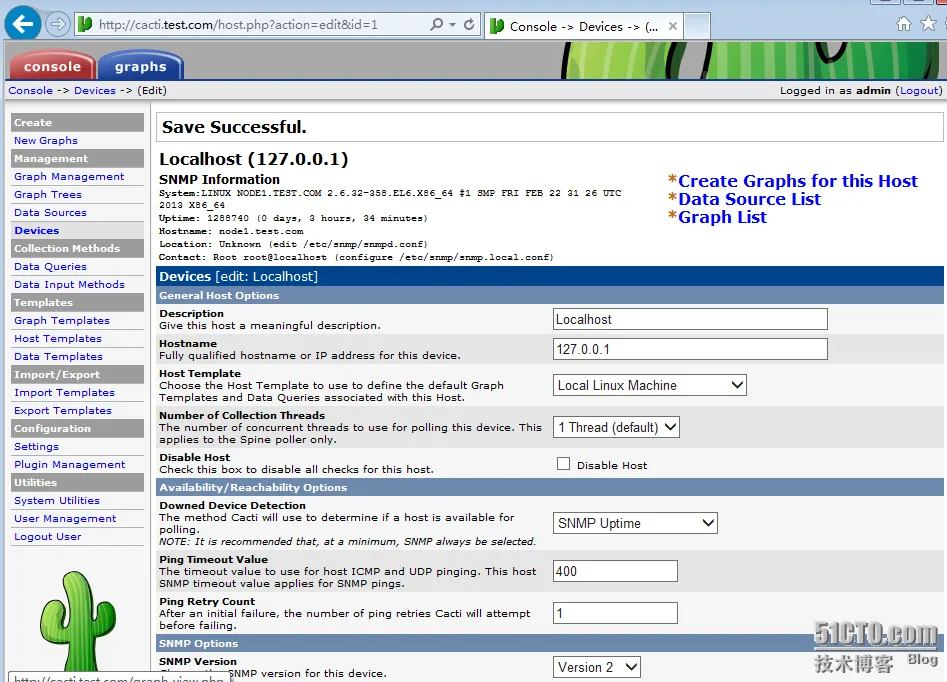Viewport: 947px width, 682px height.
Task: Click the Console breadcrumb link
Action: 30,91
